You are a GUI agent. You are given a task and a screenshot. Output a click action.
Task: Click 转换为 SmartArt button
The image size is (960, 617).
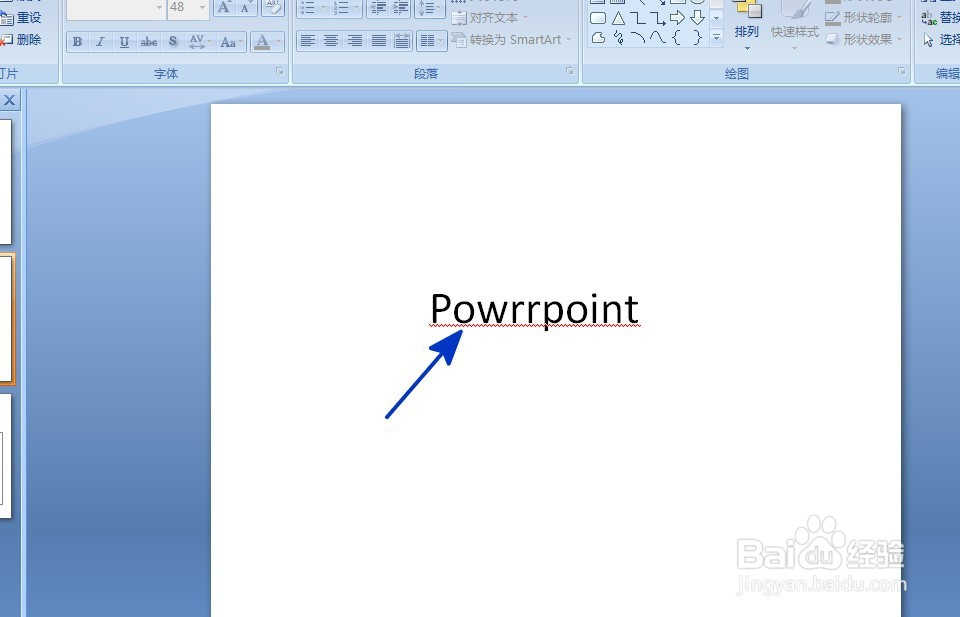512,40
